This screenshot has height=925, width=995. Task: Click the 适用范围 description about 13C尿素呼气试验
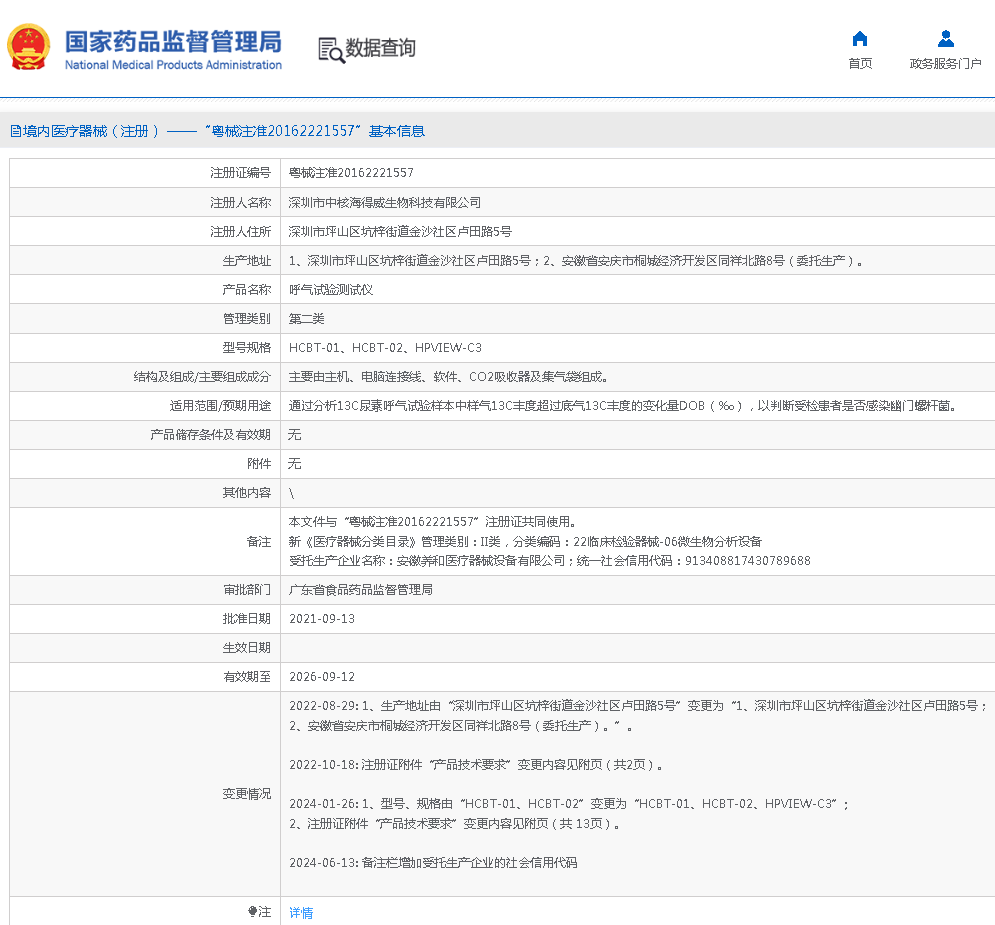pyautogui.click(x=623, y=406)
